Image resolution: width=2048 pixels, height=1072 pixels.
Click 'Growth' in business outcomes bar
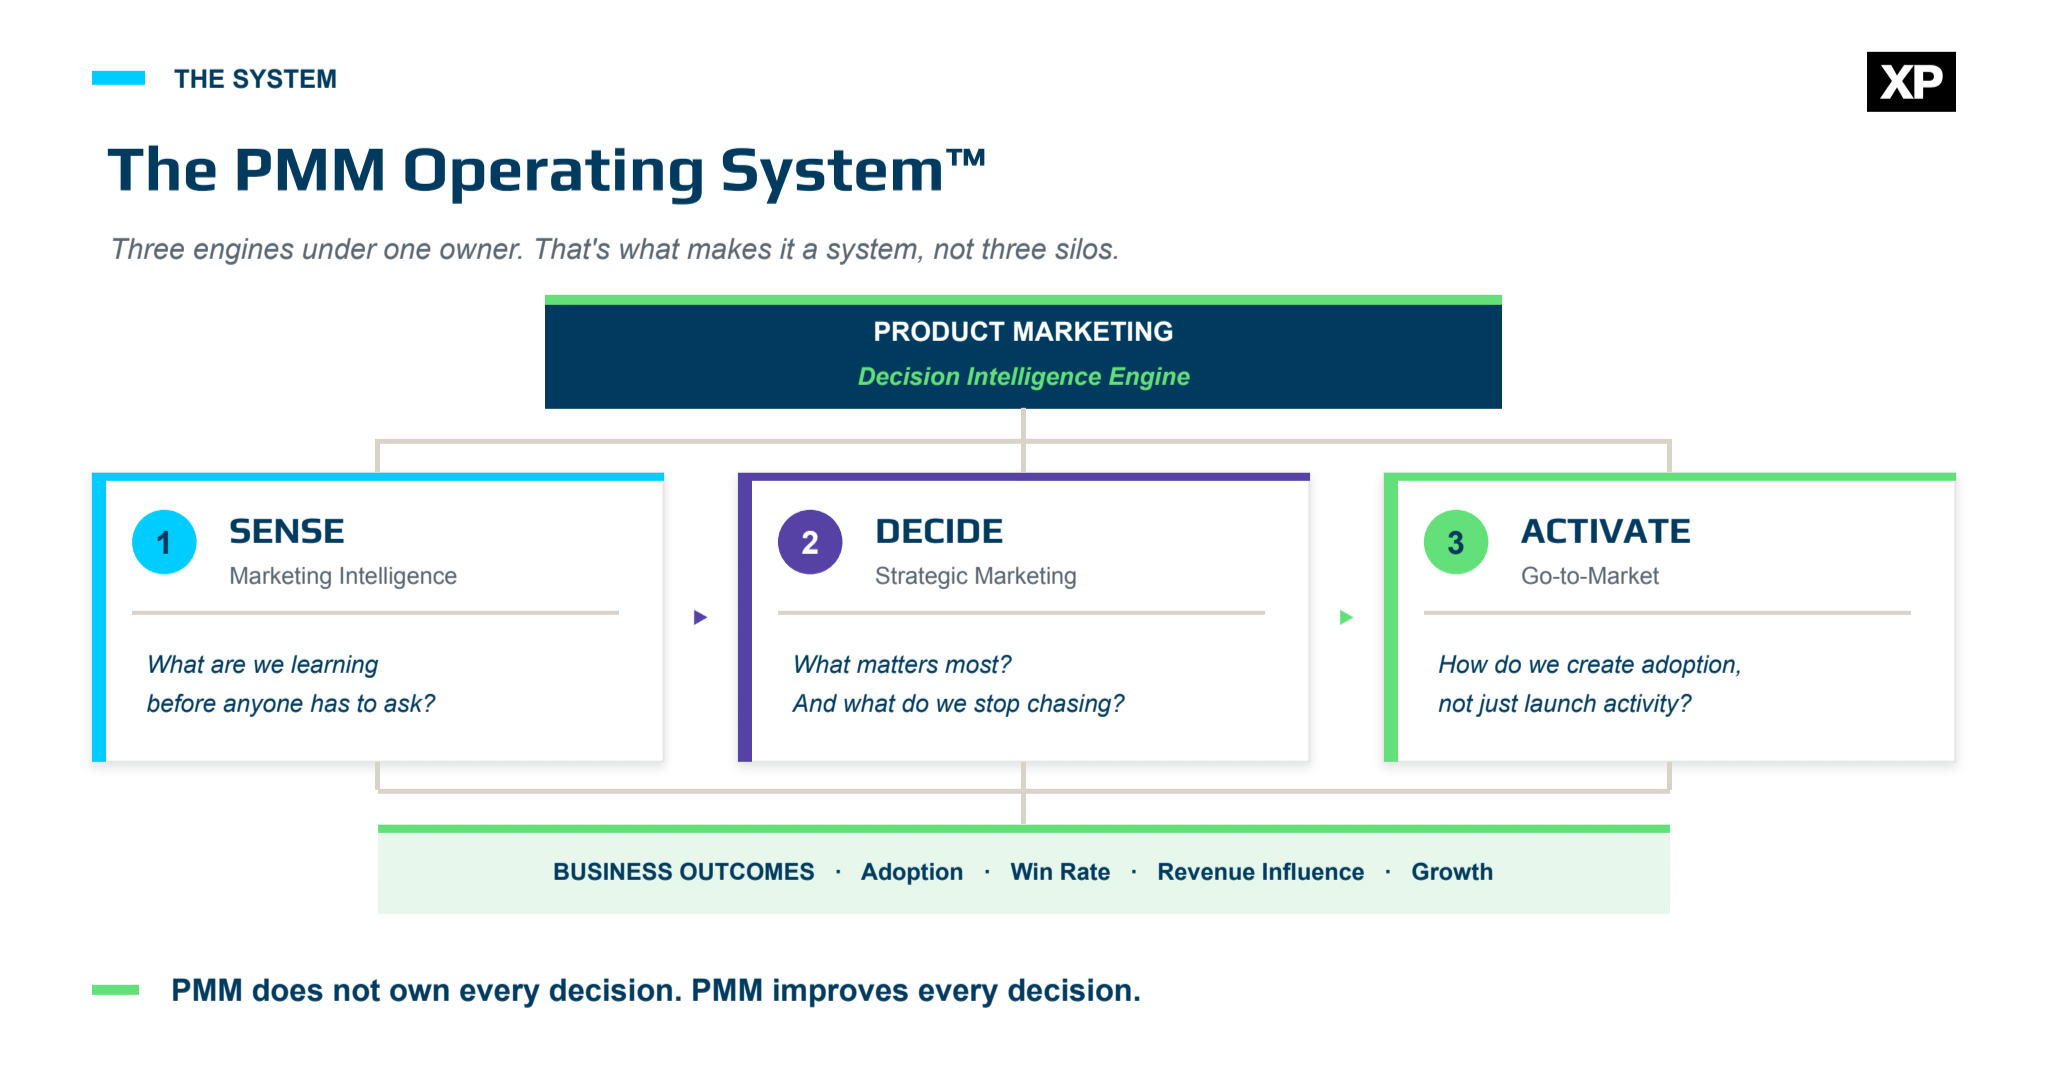(x=1452, y=872)
